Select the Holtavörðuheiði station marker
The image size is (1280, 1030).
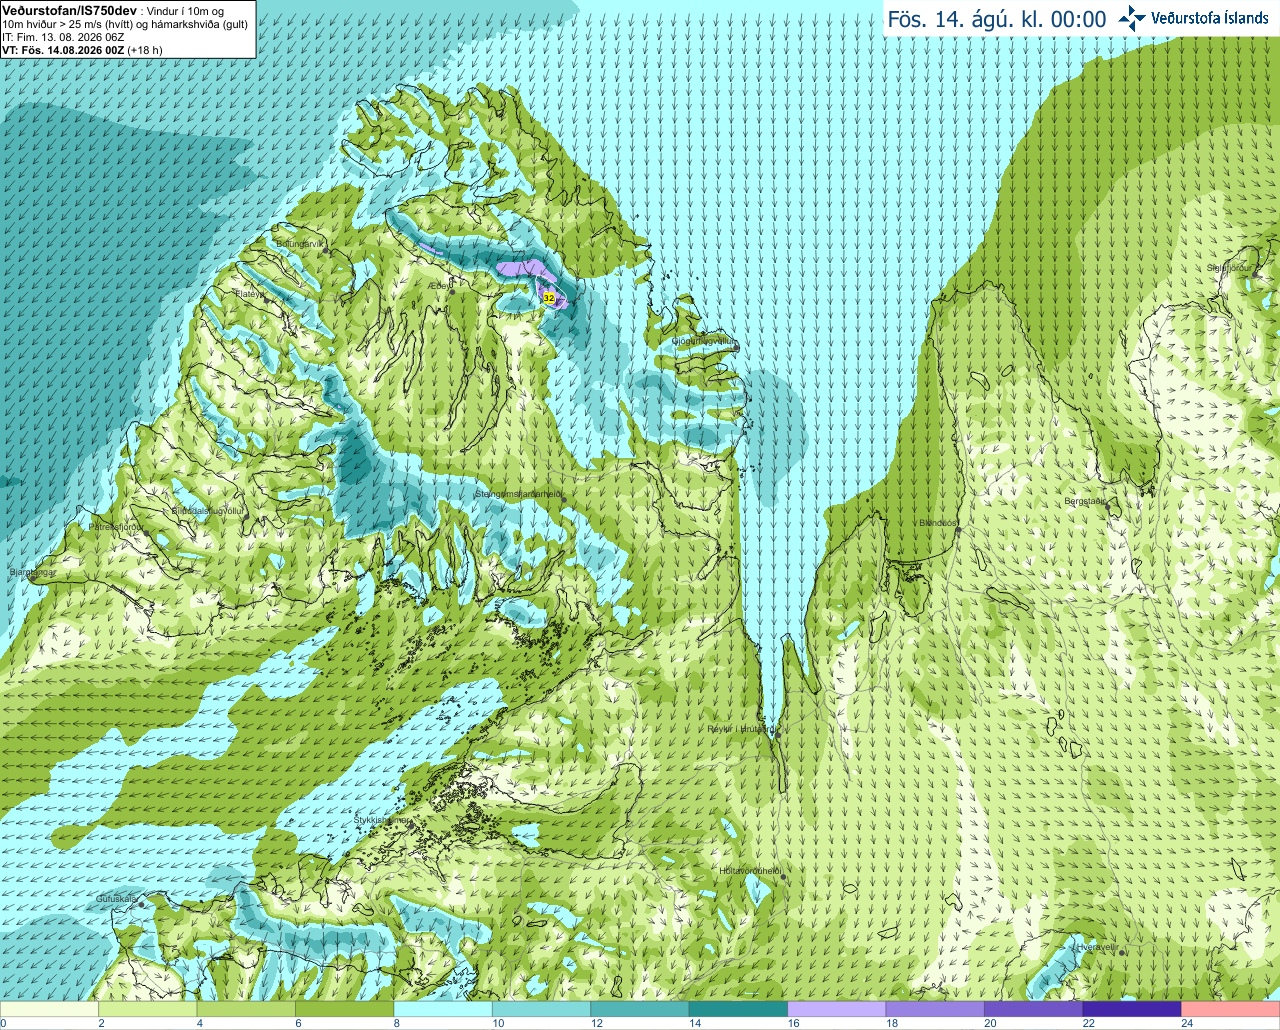tap(784, 877)
